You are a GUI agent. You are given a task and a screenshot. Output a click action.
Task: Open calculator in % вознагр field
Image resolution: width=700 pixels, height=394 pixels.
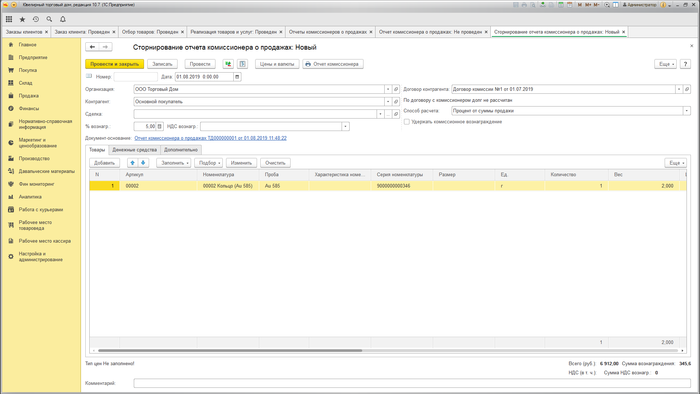159,127
